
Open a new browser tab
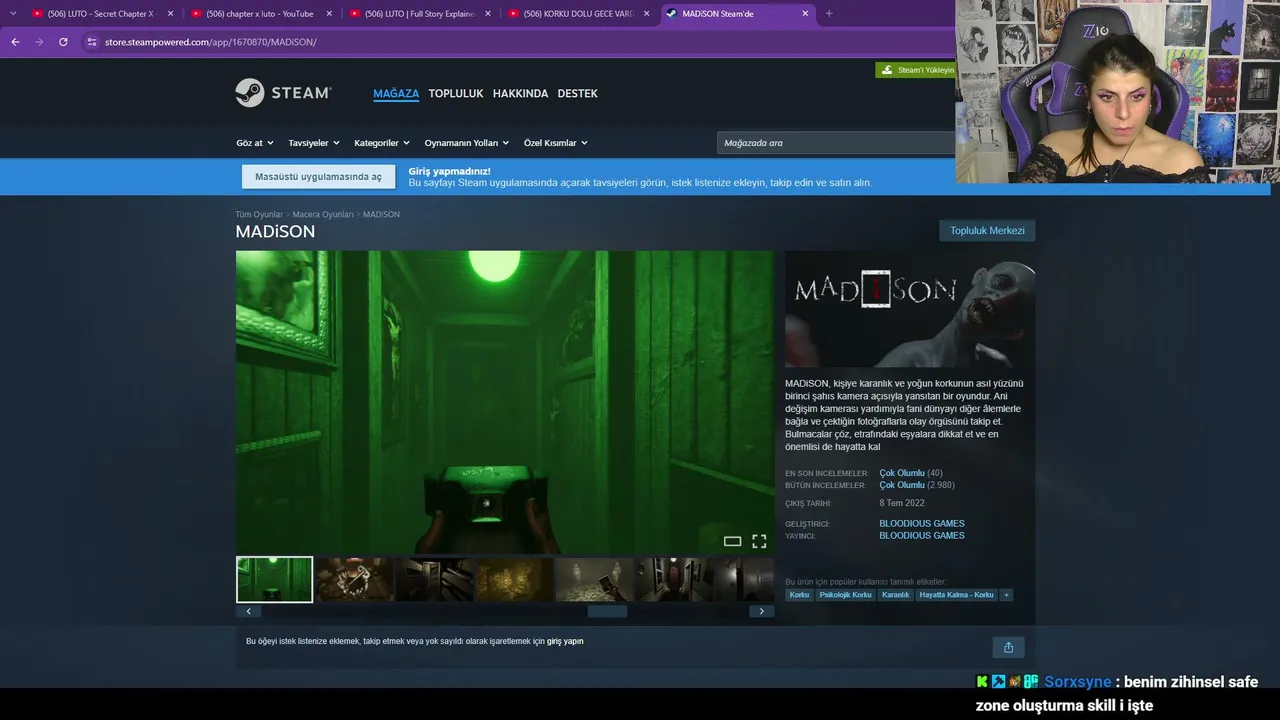click(829, 14)
